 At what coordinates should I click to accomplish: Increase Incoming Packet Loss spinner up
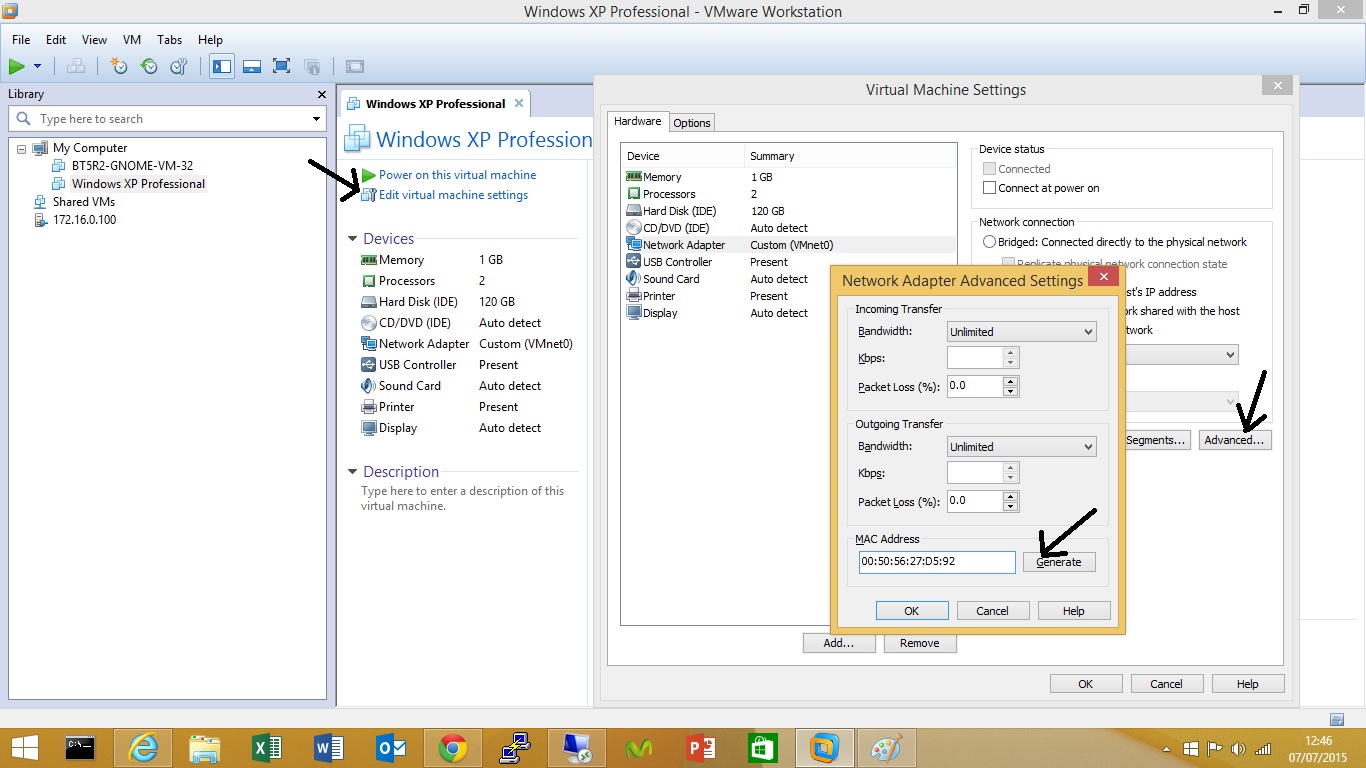(1011, 381)
